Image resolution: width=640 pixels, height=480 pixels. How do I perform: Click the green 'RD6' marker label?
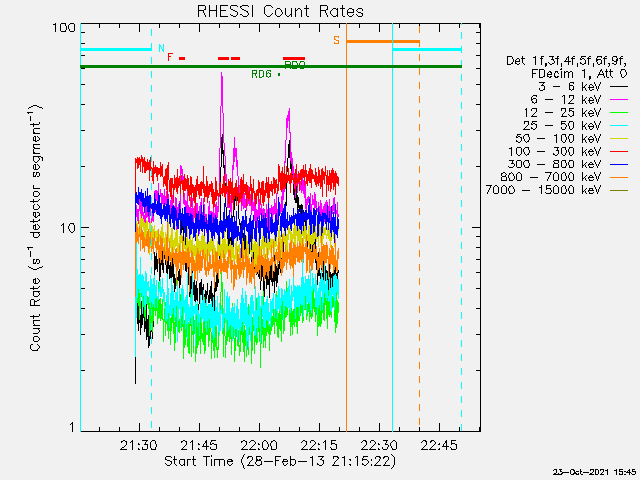(x=261, y=74)
